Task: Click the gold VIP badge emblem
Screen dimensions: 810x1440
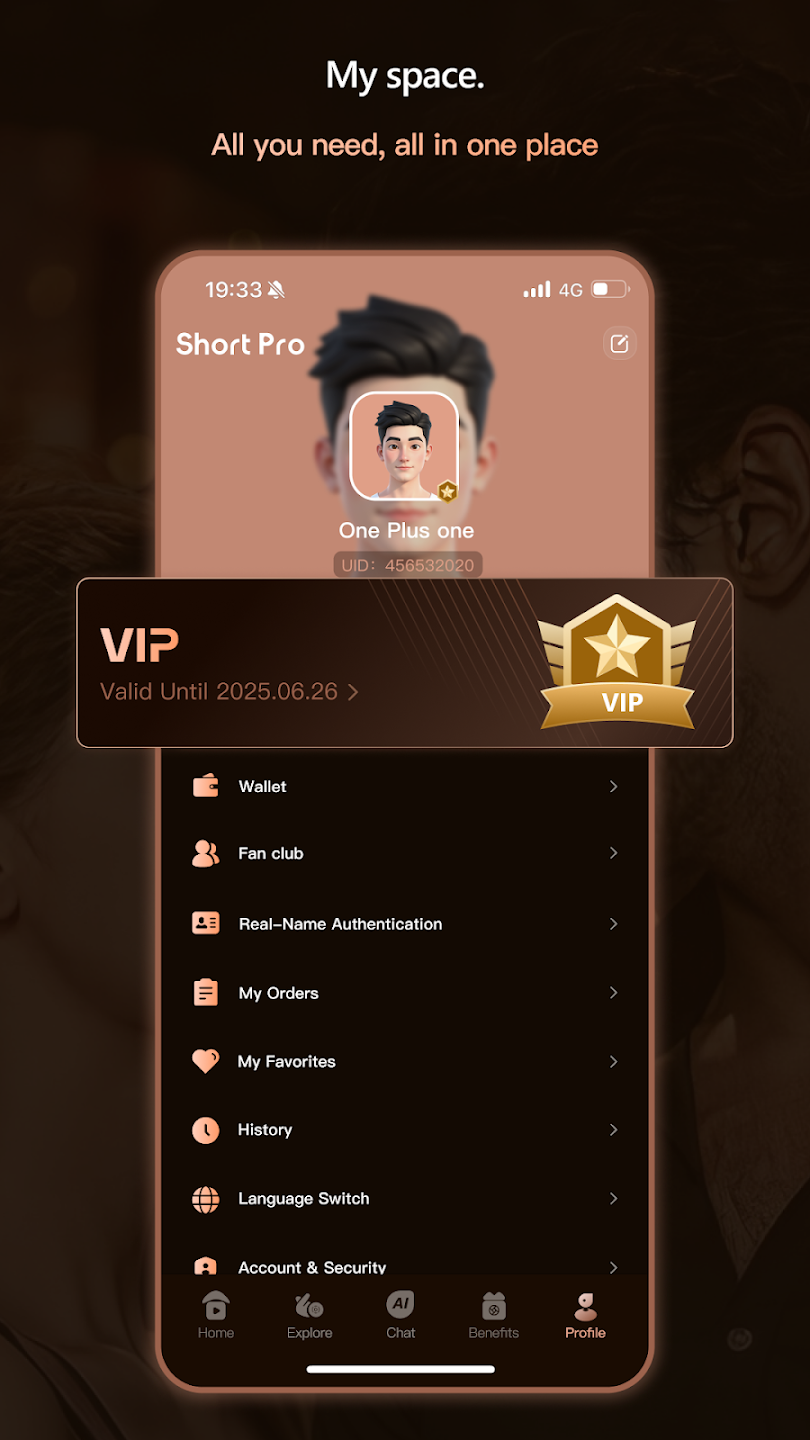Action: 617,662
